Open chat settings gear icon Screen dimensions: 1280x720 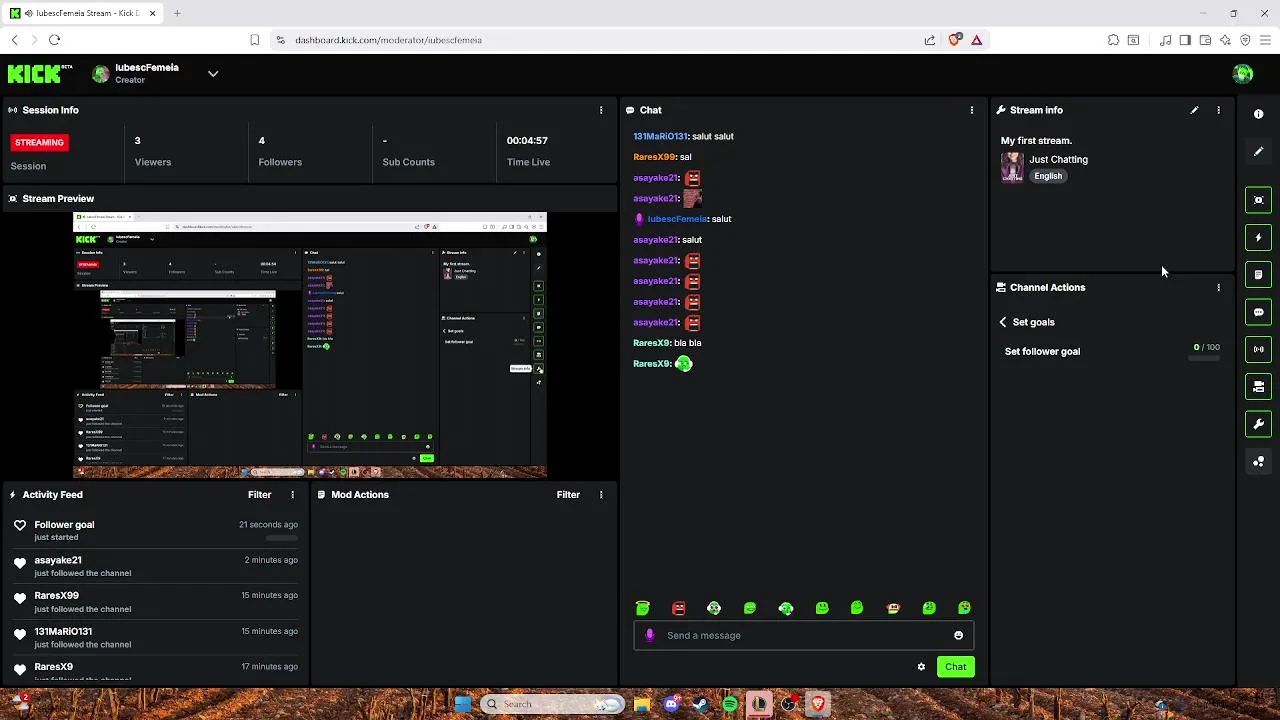click(x=921, y=667)
